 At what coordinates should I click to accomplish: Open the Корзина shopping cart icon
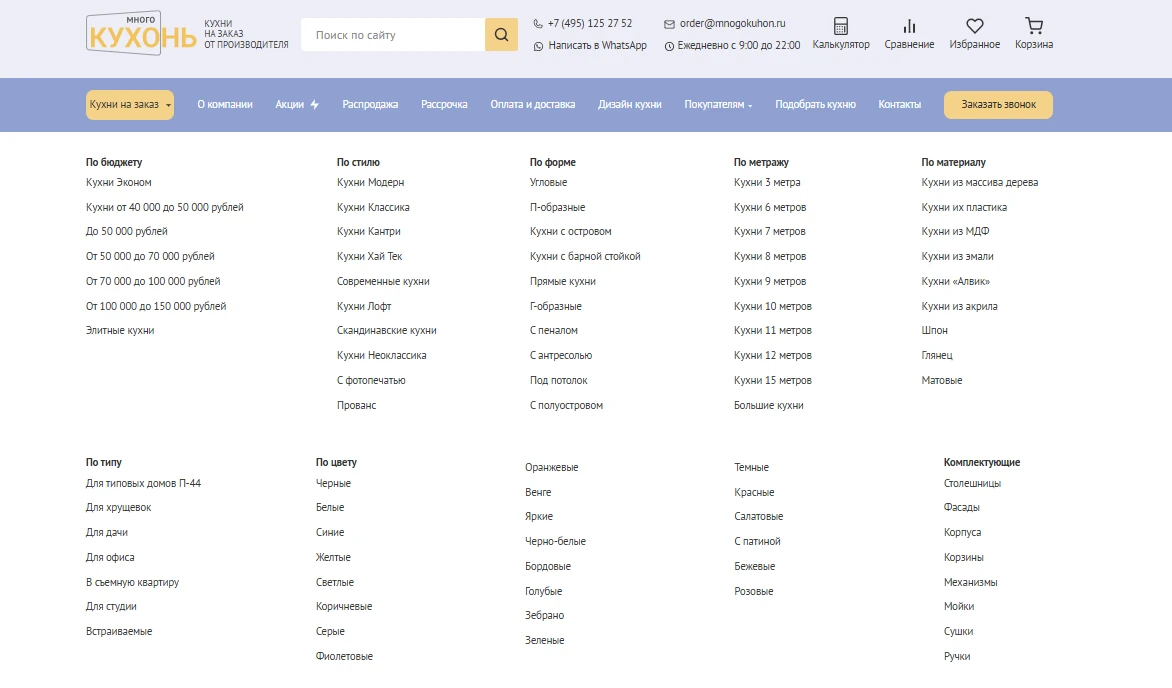[x=1034, y=27]
